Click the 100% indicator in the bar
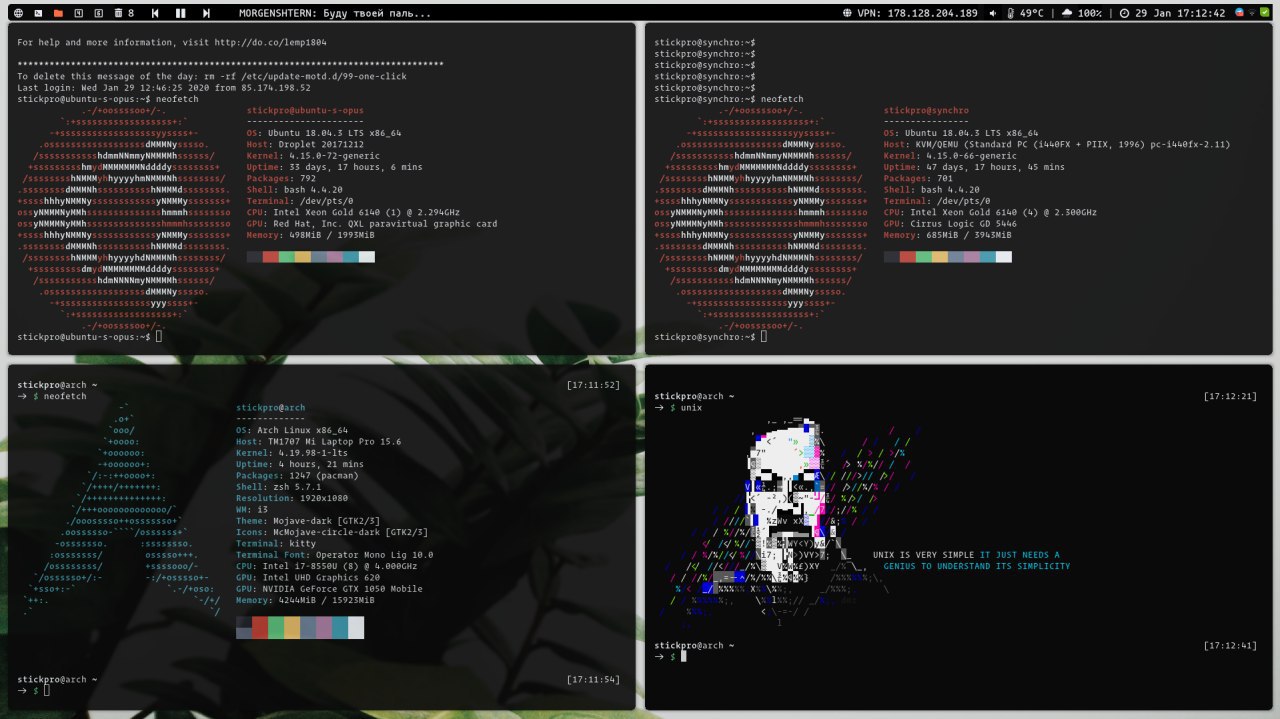 pyautogui.click(x=1090, y=13)
